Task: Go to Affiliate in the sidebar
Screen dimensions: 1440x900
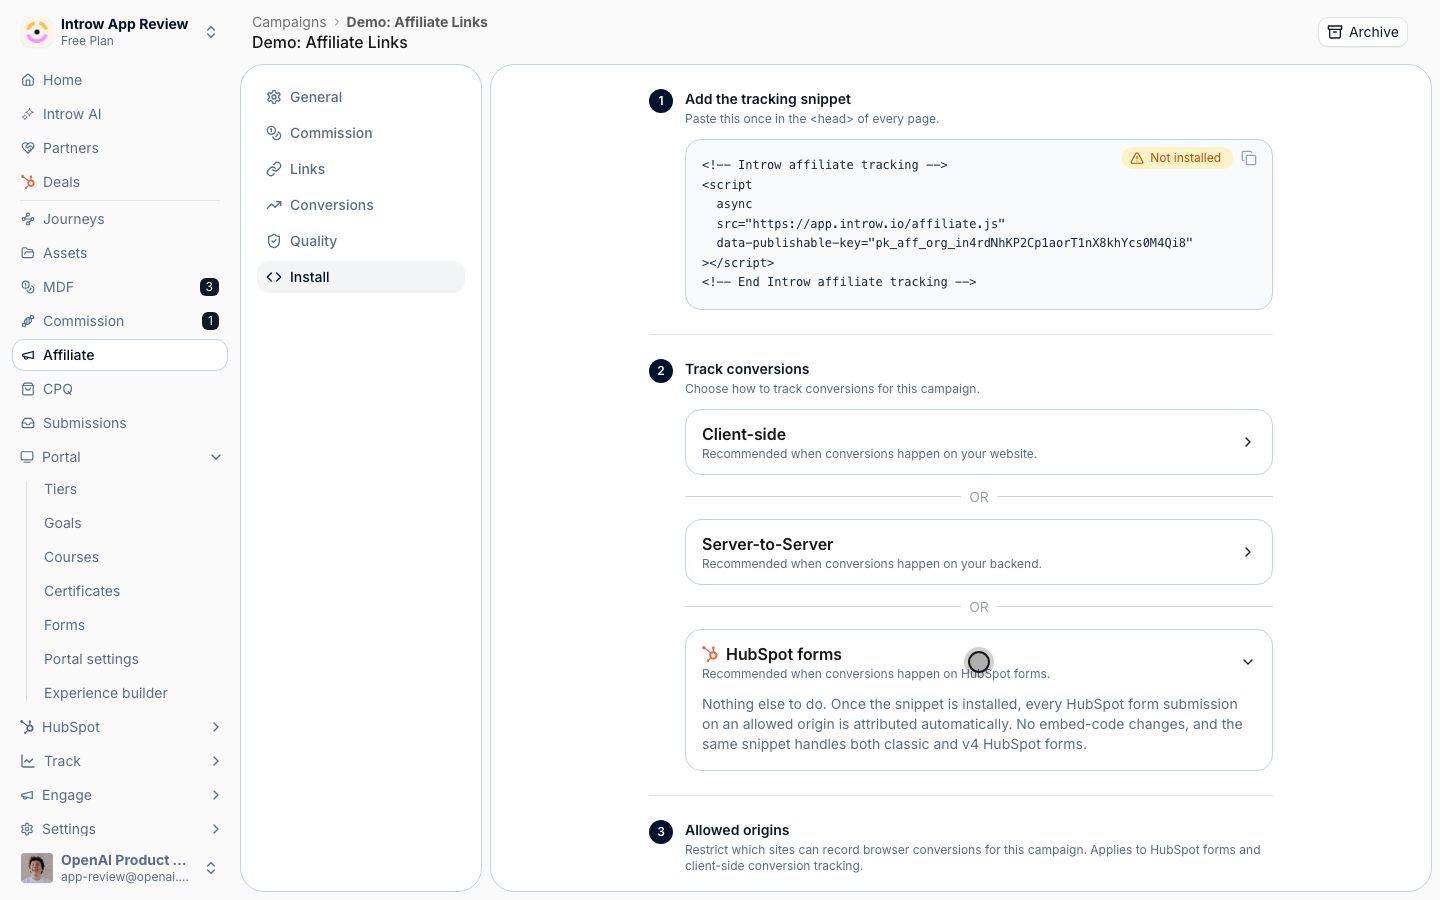Action: [120, 355]
